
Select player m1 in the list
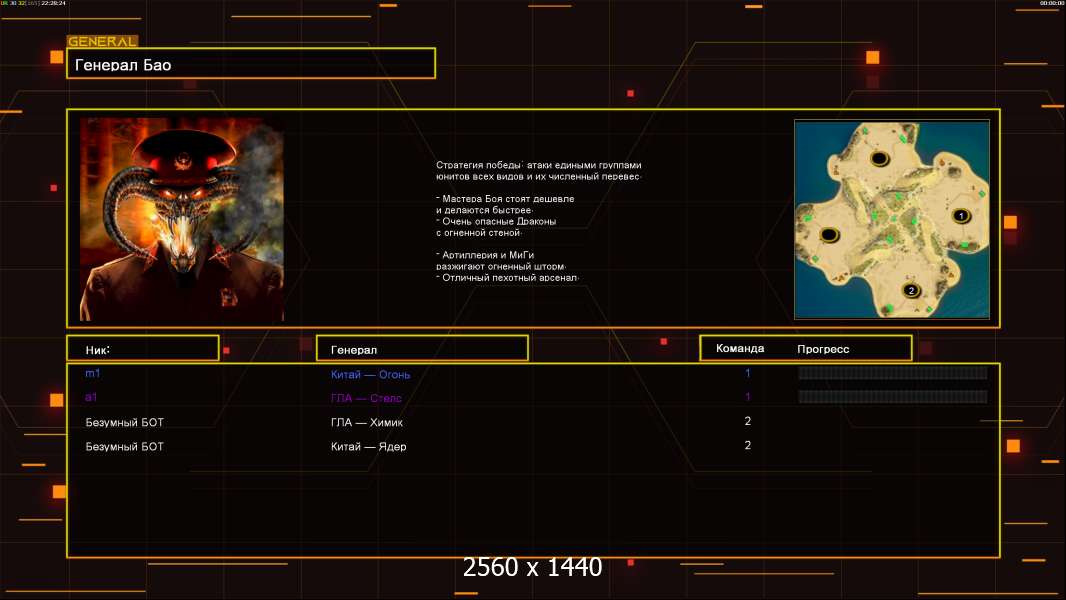click(92, 373)
